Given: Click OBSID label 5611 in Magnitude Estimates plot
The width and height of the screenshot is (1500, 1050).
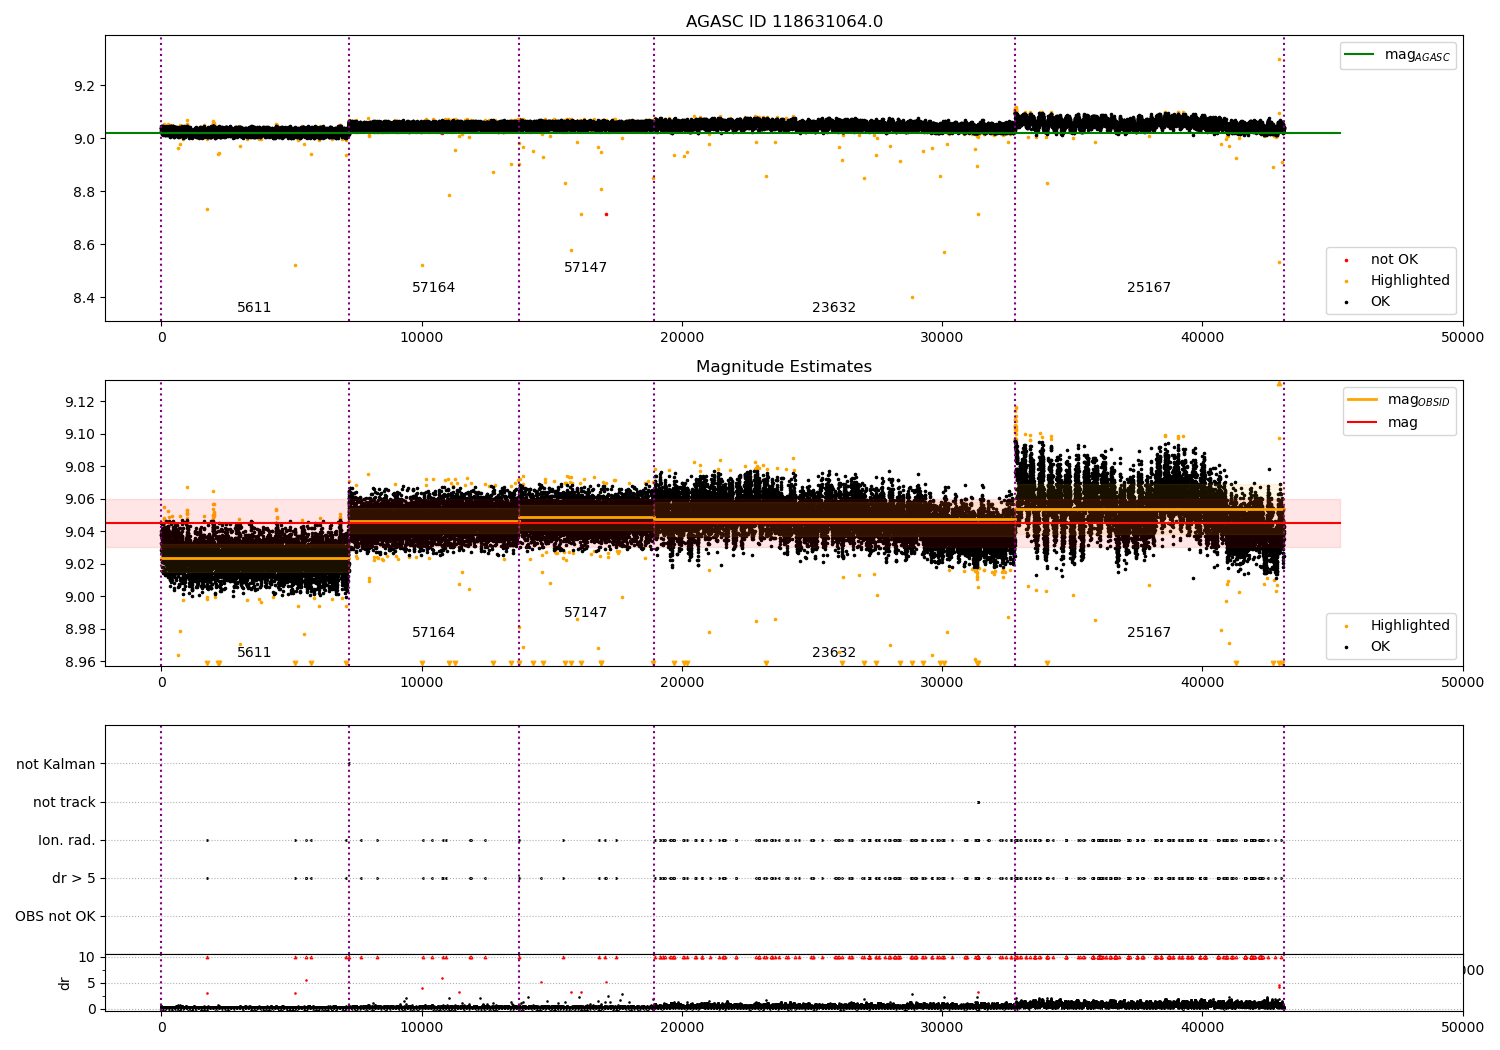Looking at the screenshot, I should [254, 653].
